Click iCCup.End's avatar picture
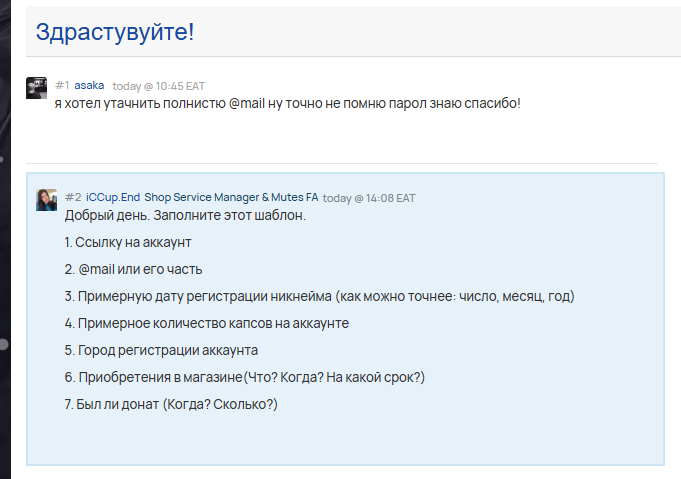The image size is (681, 479). [46, 199]
